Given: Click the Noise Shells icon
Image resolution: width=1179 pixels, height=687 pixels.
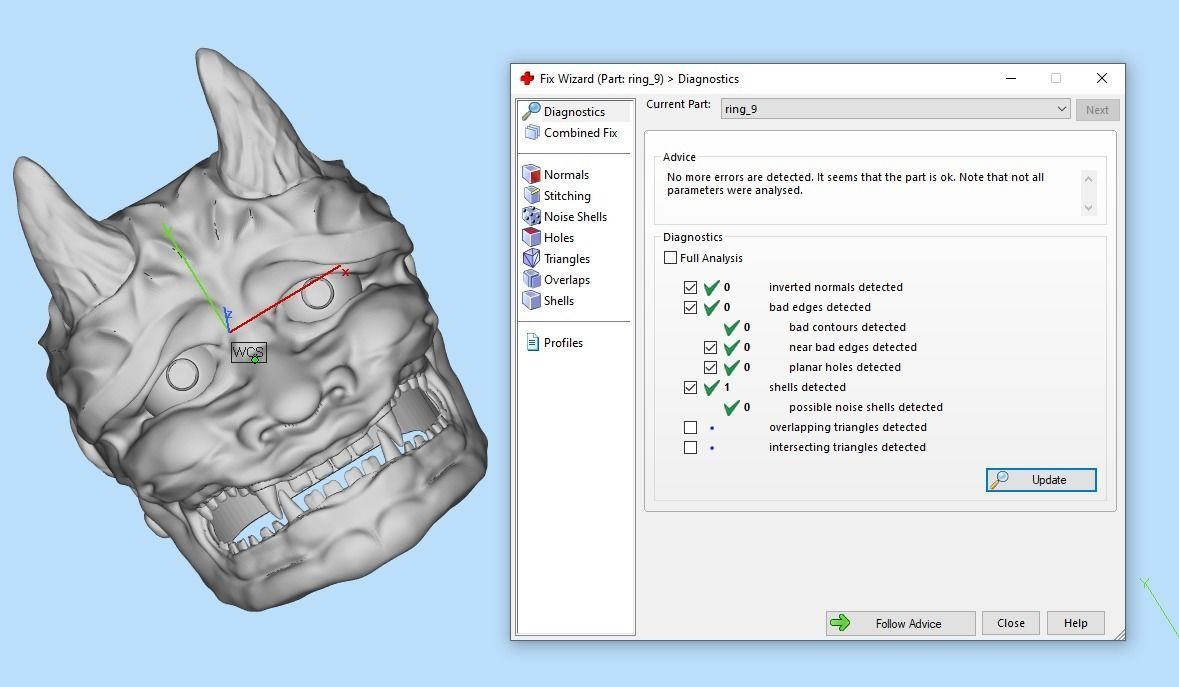Looking at the screenshot, I should click(532, 216).
